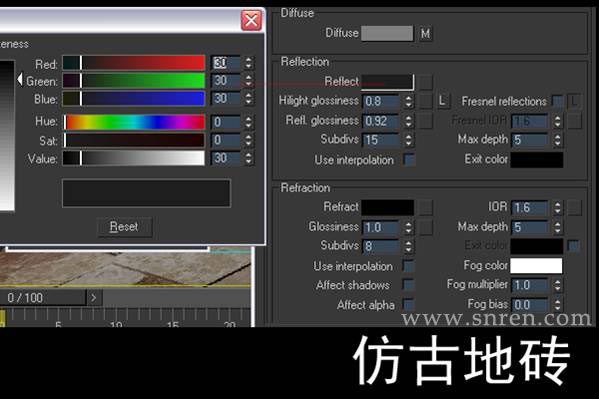Click the map slot button next to IOR
Screen dimensions: 599x399
[574, 208]
